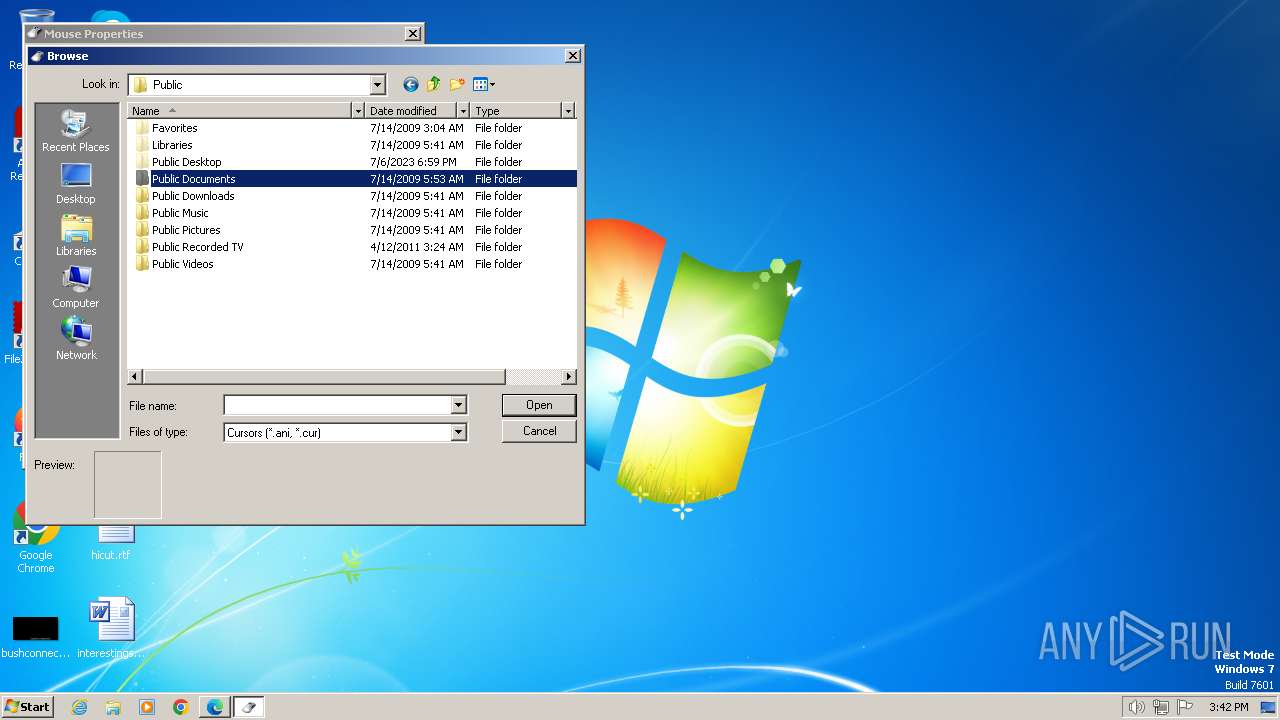Launch Chrome from the taskbar
Screen dimensions: 1280x720
[181, 707]
